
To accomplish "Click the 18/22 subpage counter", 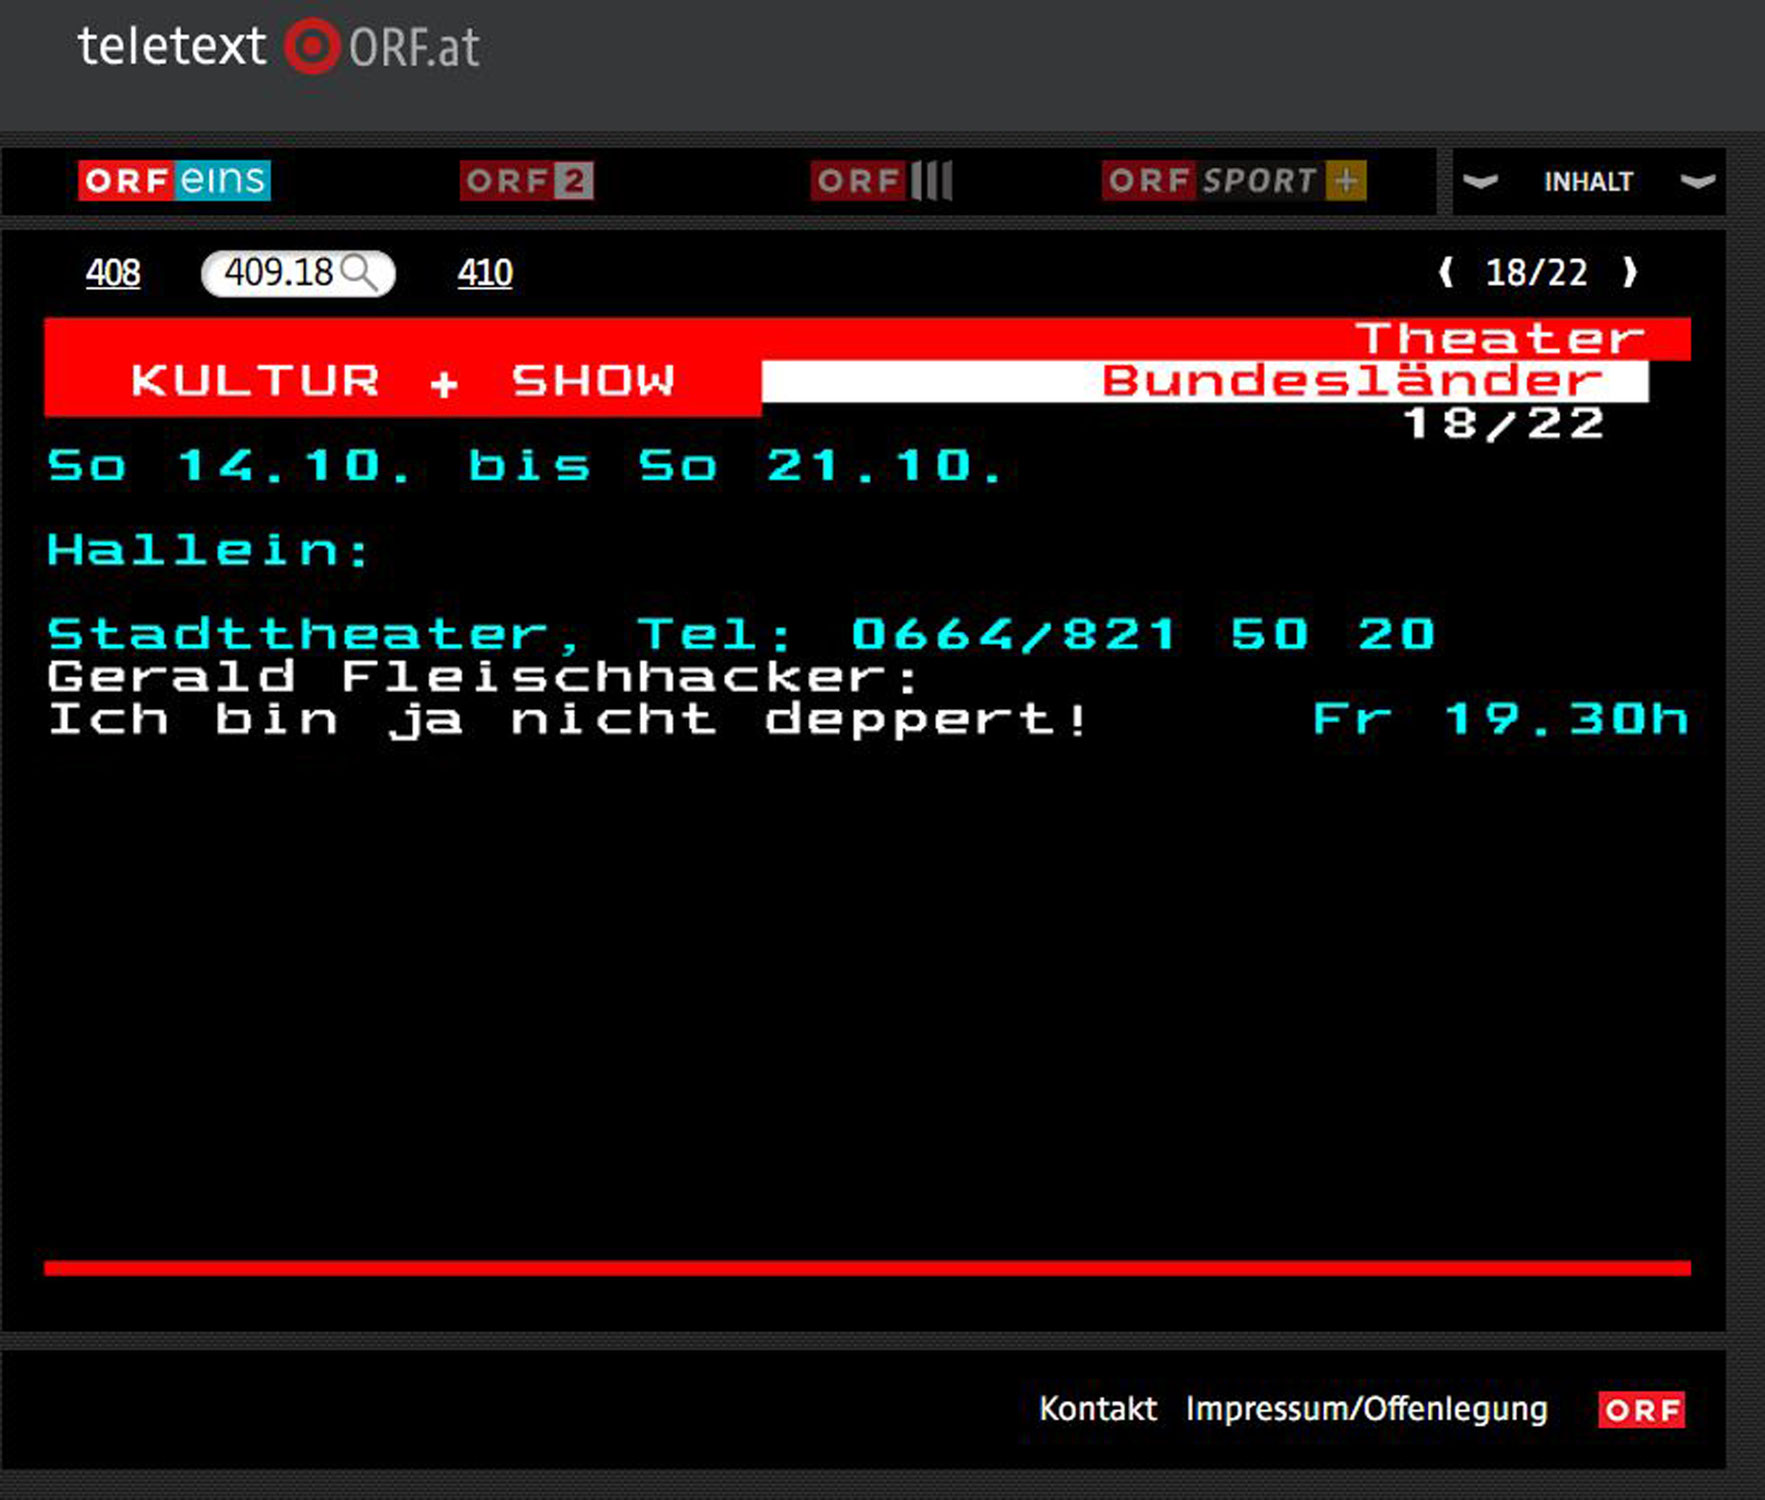I will tap(1537, 272).
